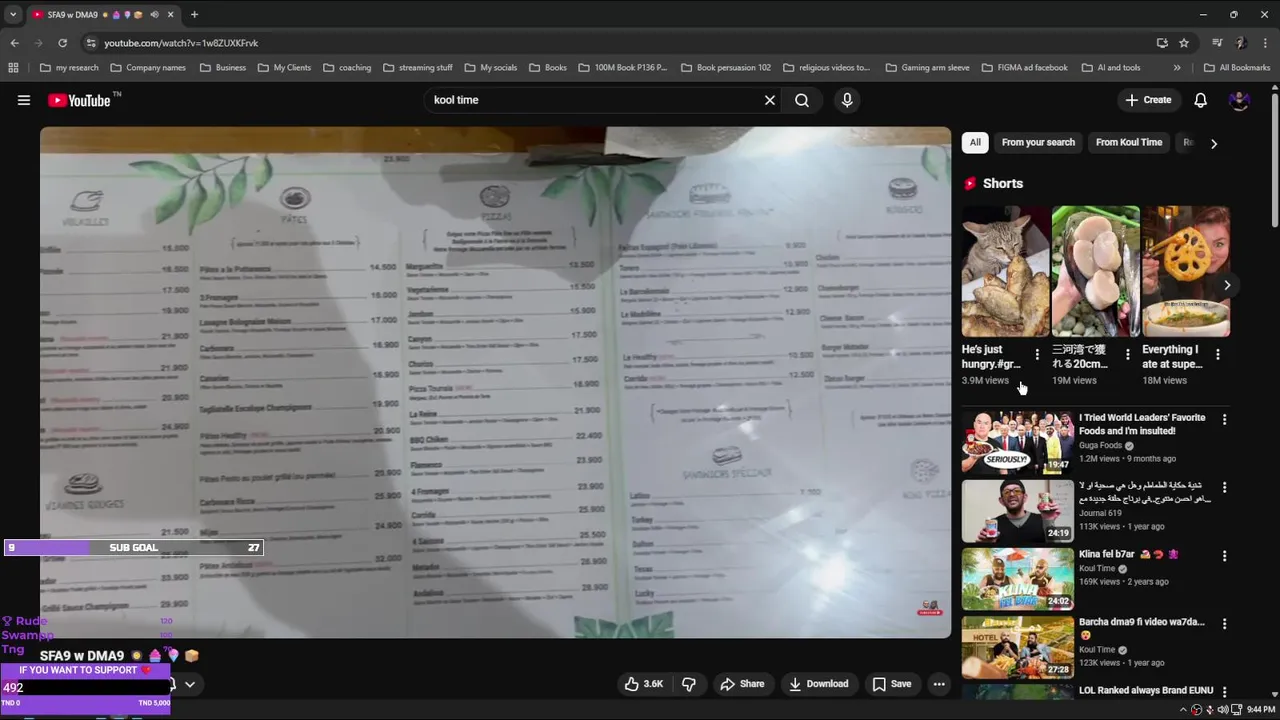Viewport: 1280px width, 720px height.
Task: Click the video player showing the menu
Action: click(x=496, y=382)
